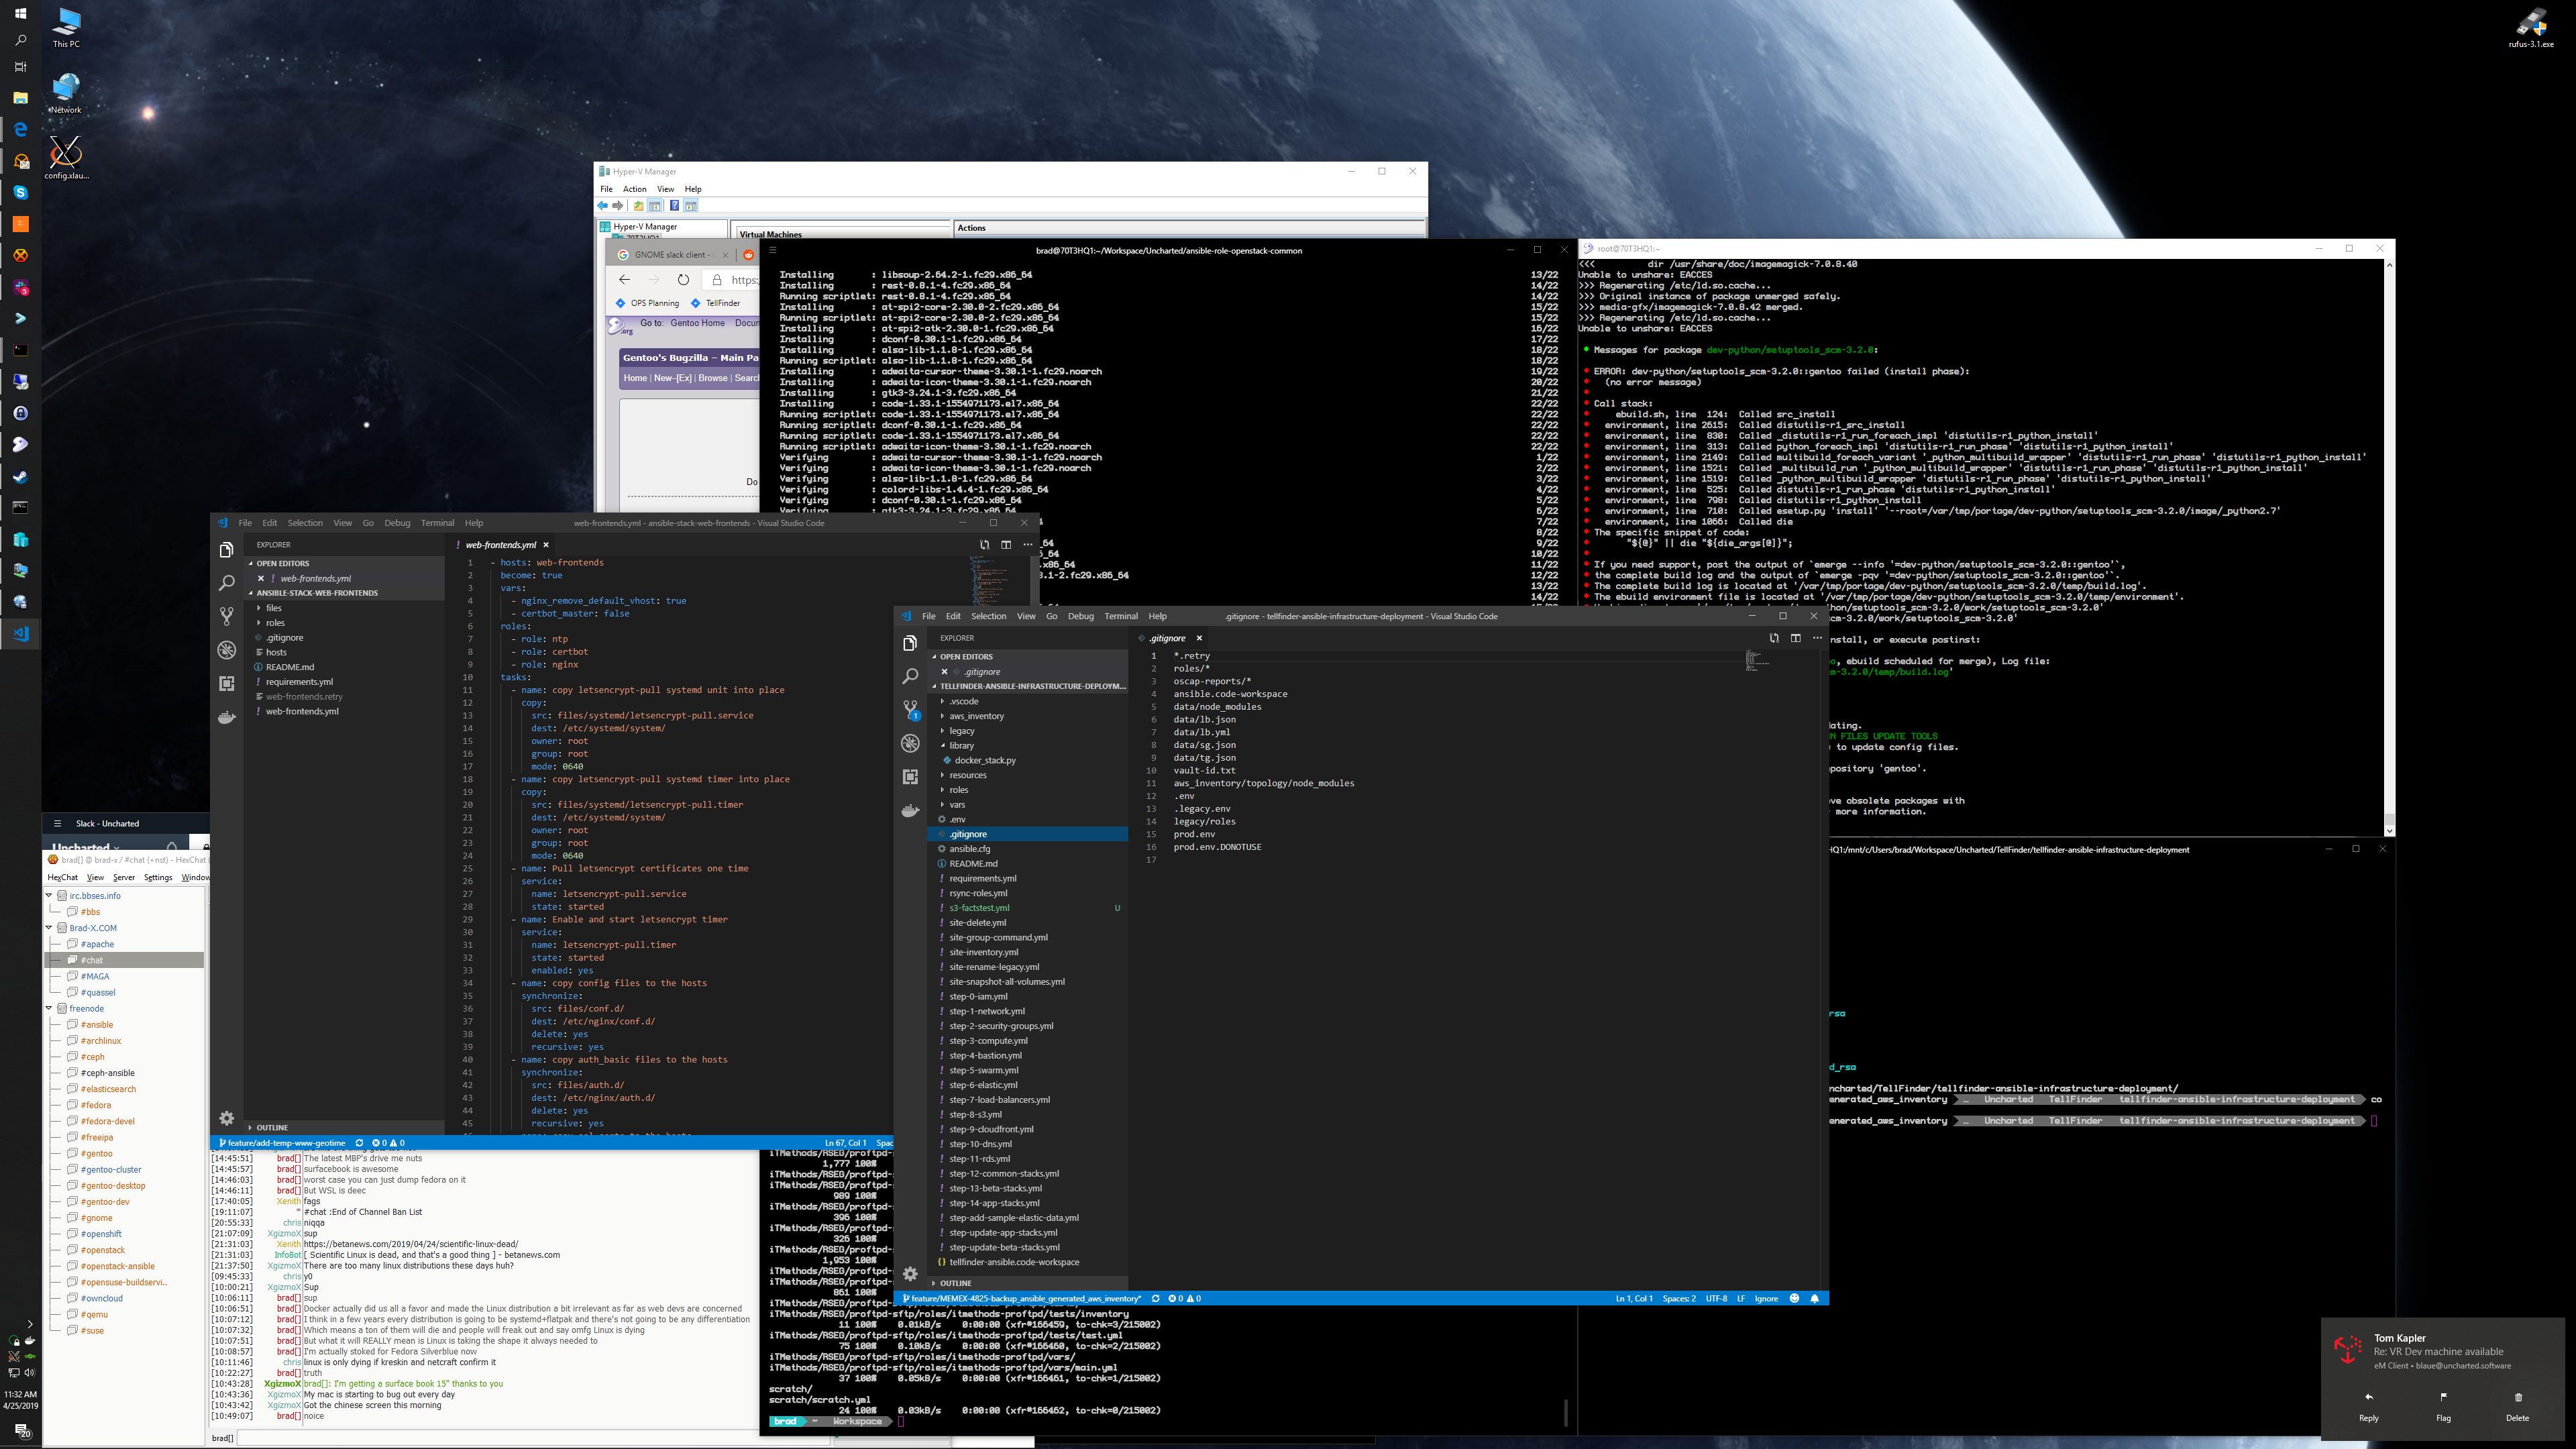This screenshot has height=1449, width=2576.
Task: Expand the aws_inventory folder in tellfinder explorer
Action: (x=943, y=716)
